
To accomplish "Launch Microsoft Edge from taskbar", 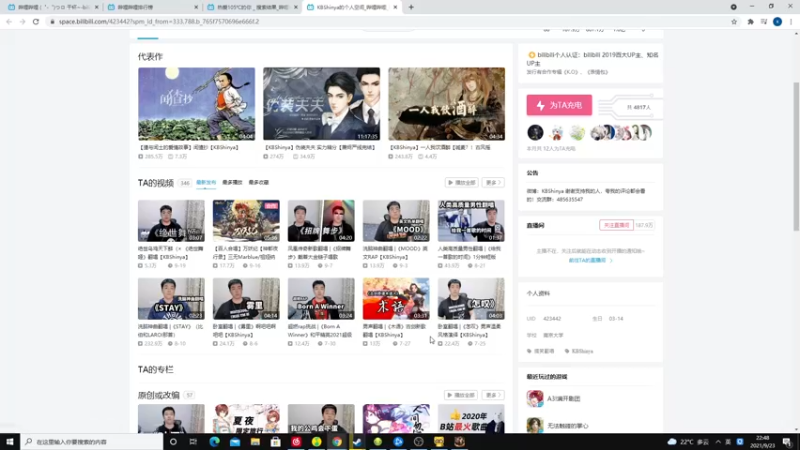I will (x=214, y=442).
